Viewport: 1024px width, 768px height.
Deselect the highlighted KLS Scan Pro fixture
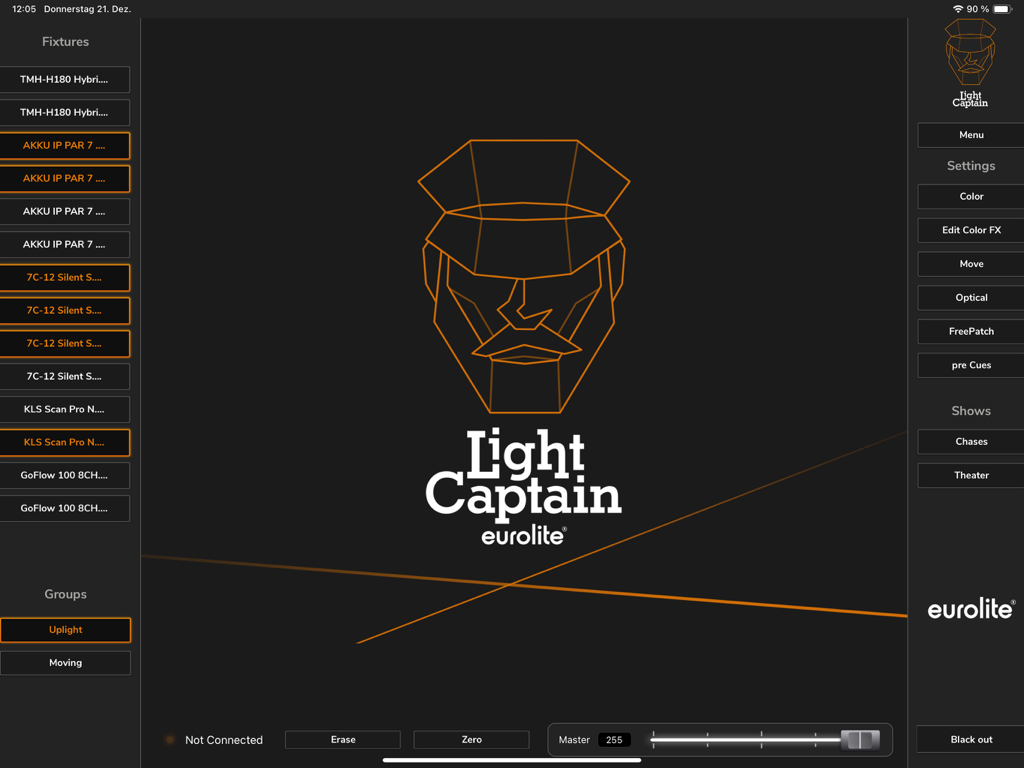[65, 442]
